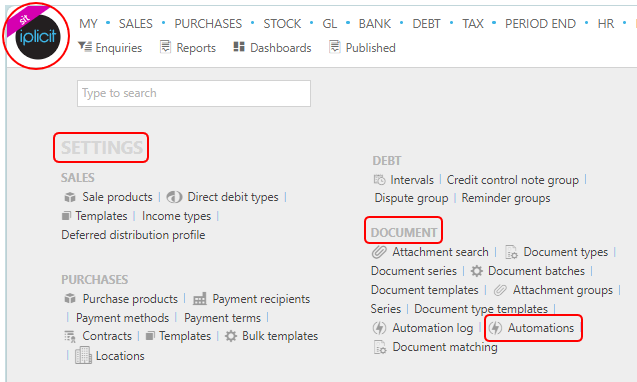This screenshot has width=637, height=382.
Task: Focus the Type to search field
Action: (194, 93)
